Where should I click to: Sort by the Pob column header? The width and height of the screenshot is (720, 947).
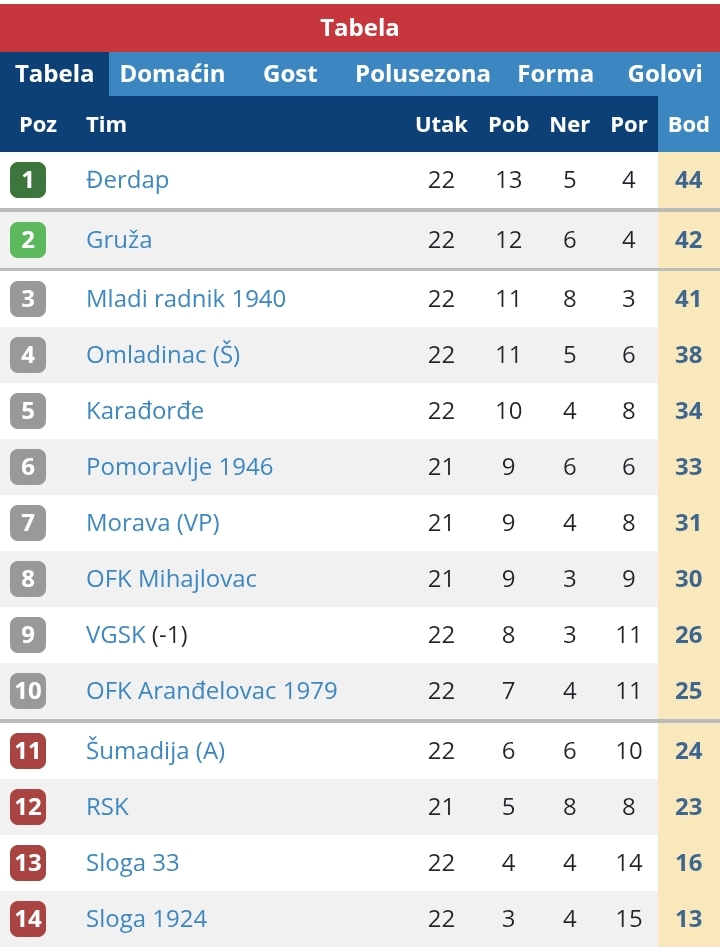pos(509,124)
